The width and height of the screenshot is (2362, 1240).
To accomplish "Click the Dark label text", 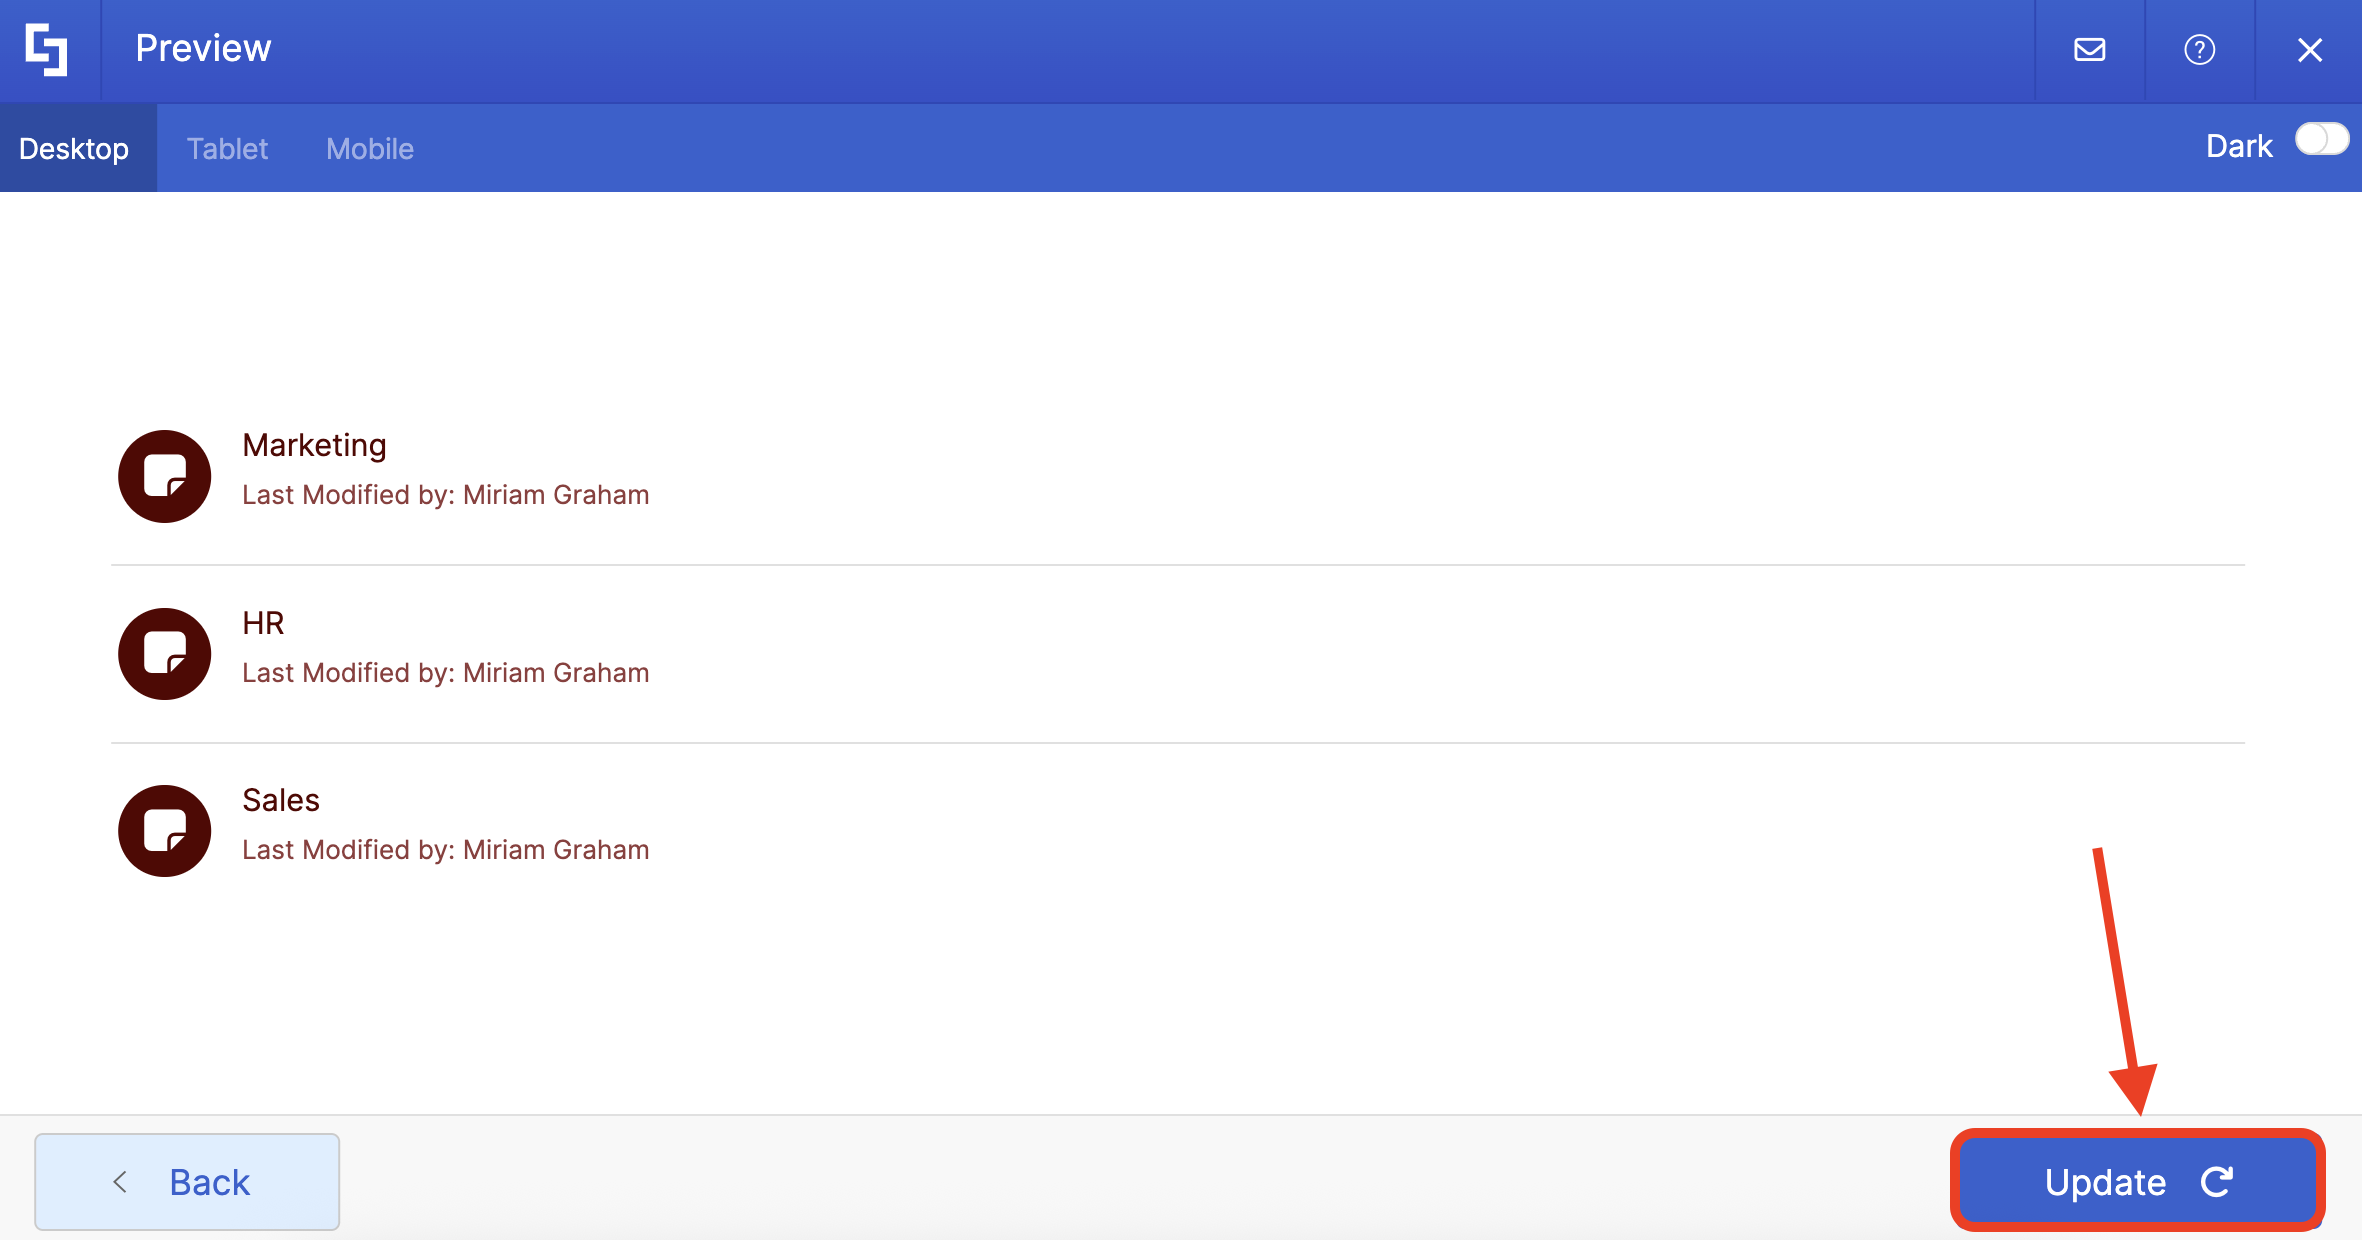I will click(2238, 146).
